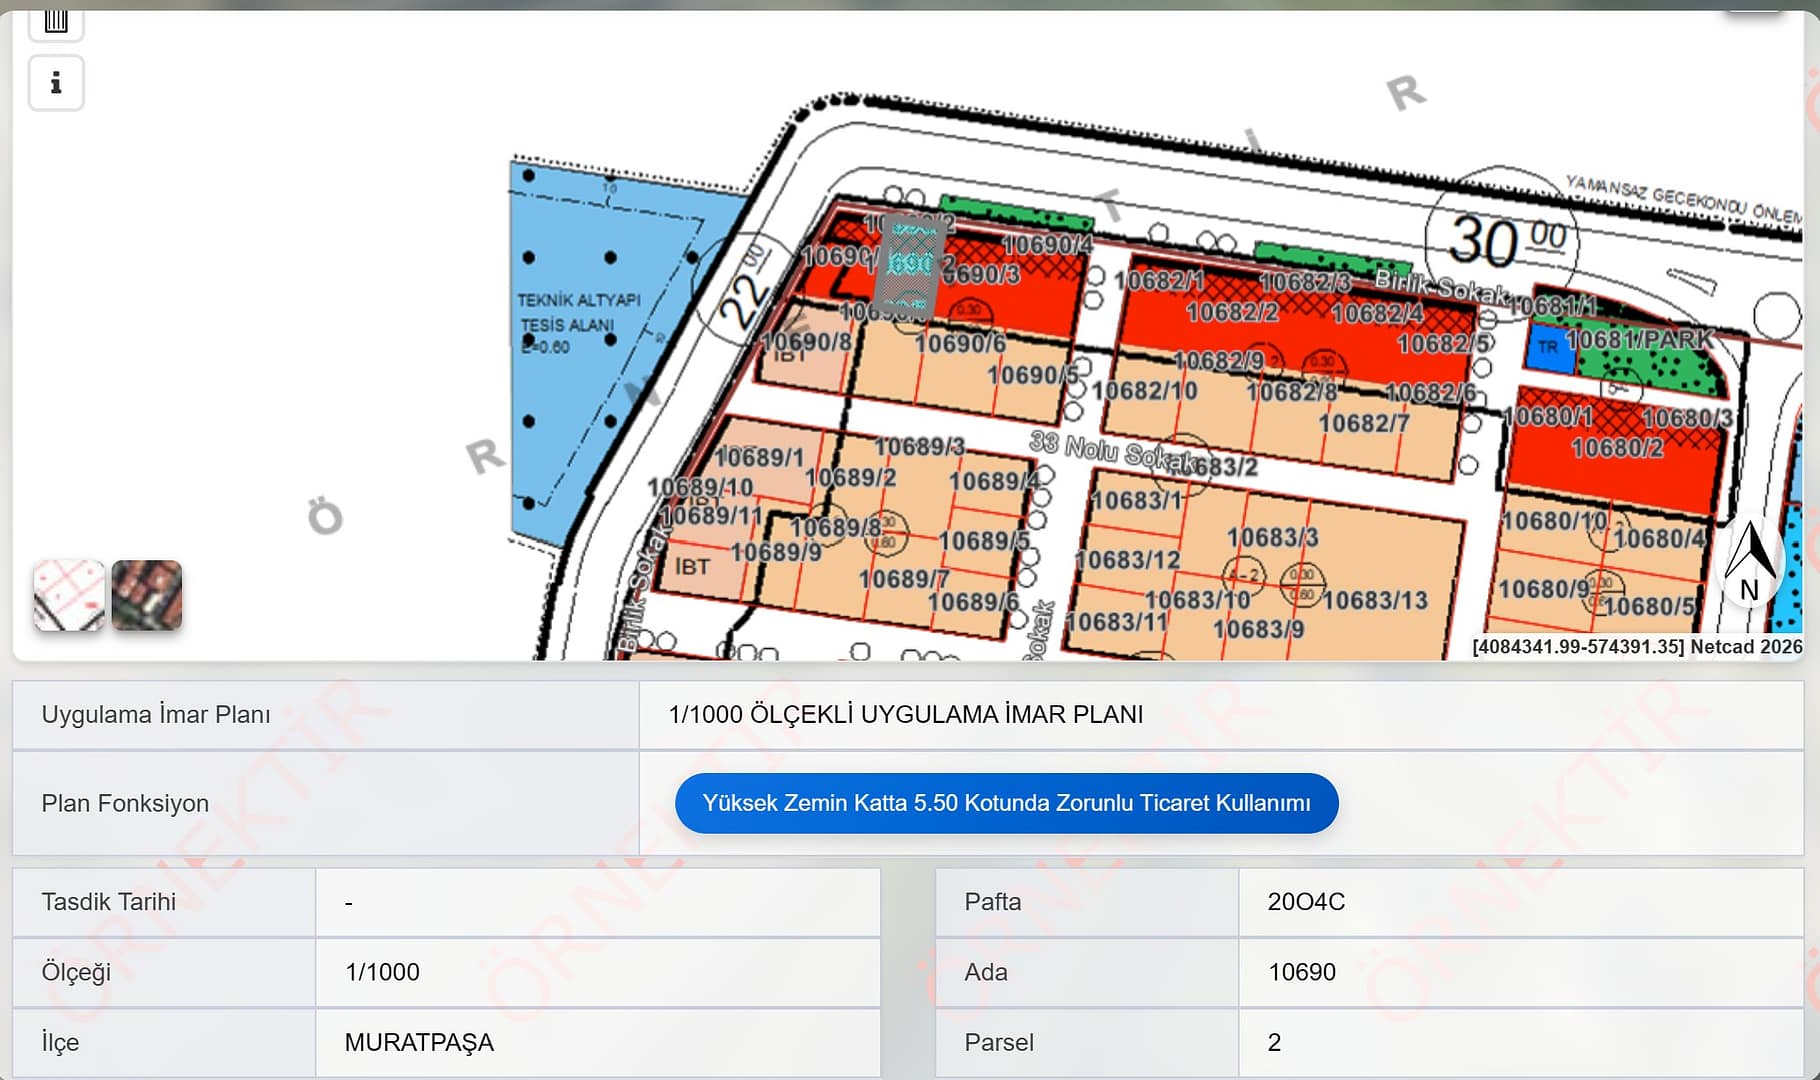Click the 20O4C pafta value

click(1306, 902)
